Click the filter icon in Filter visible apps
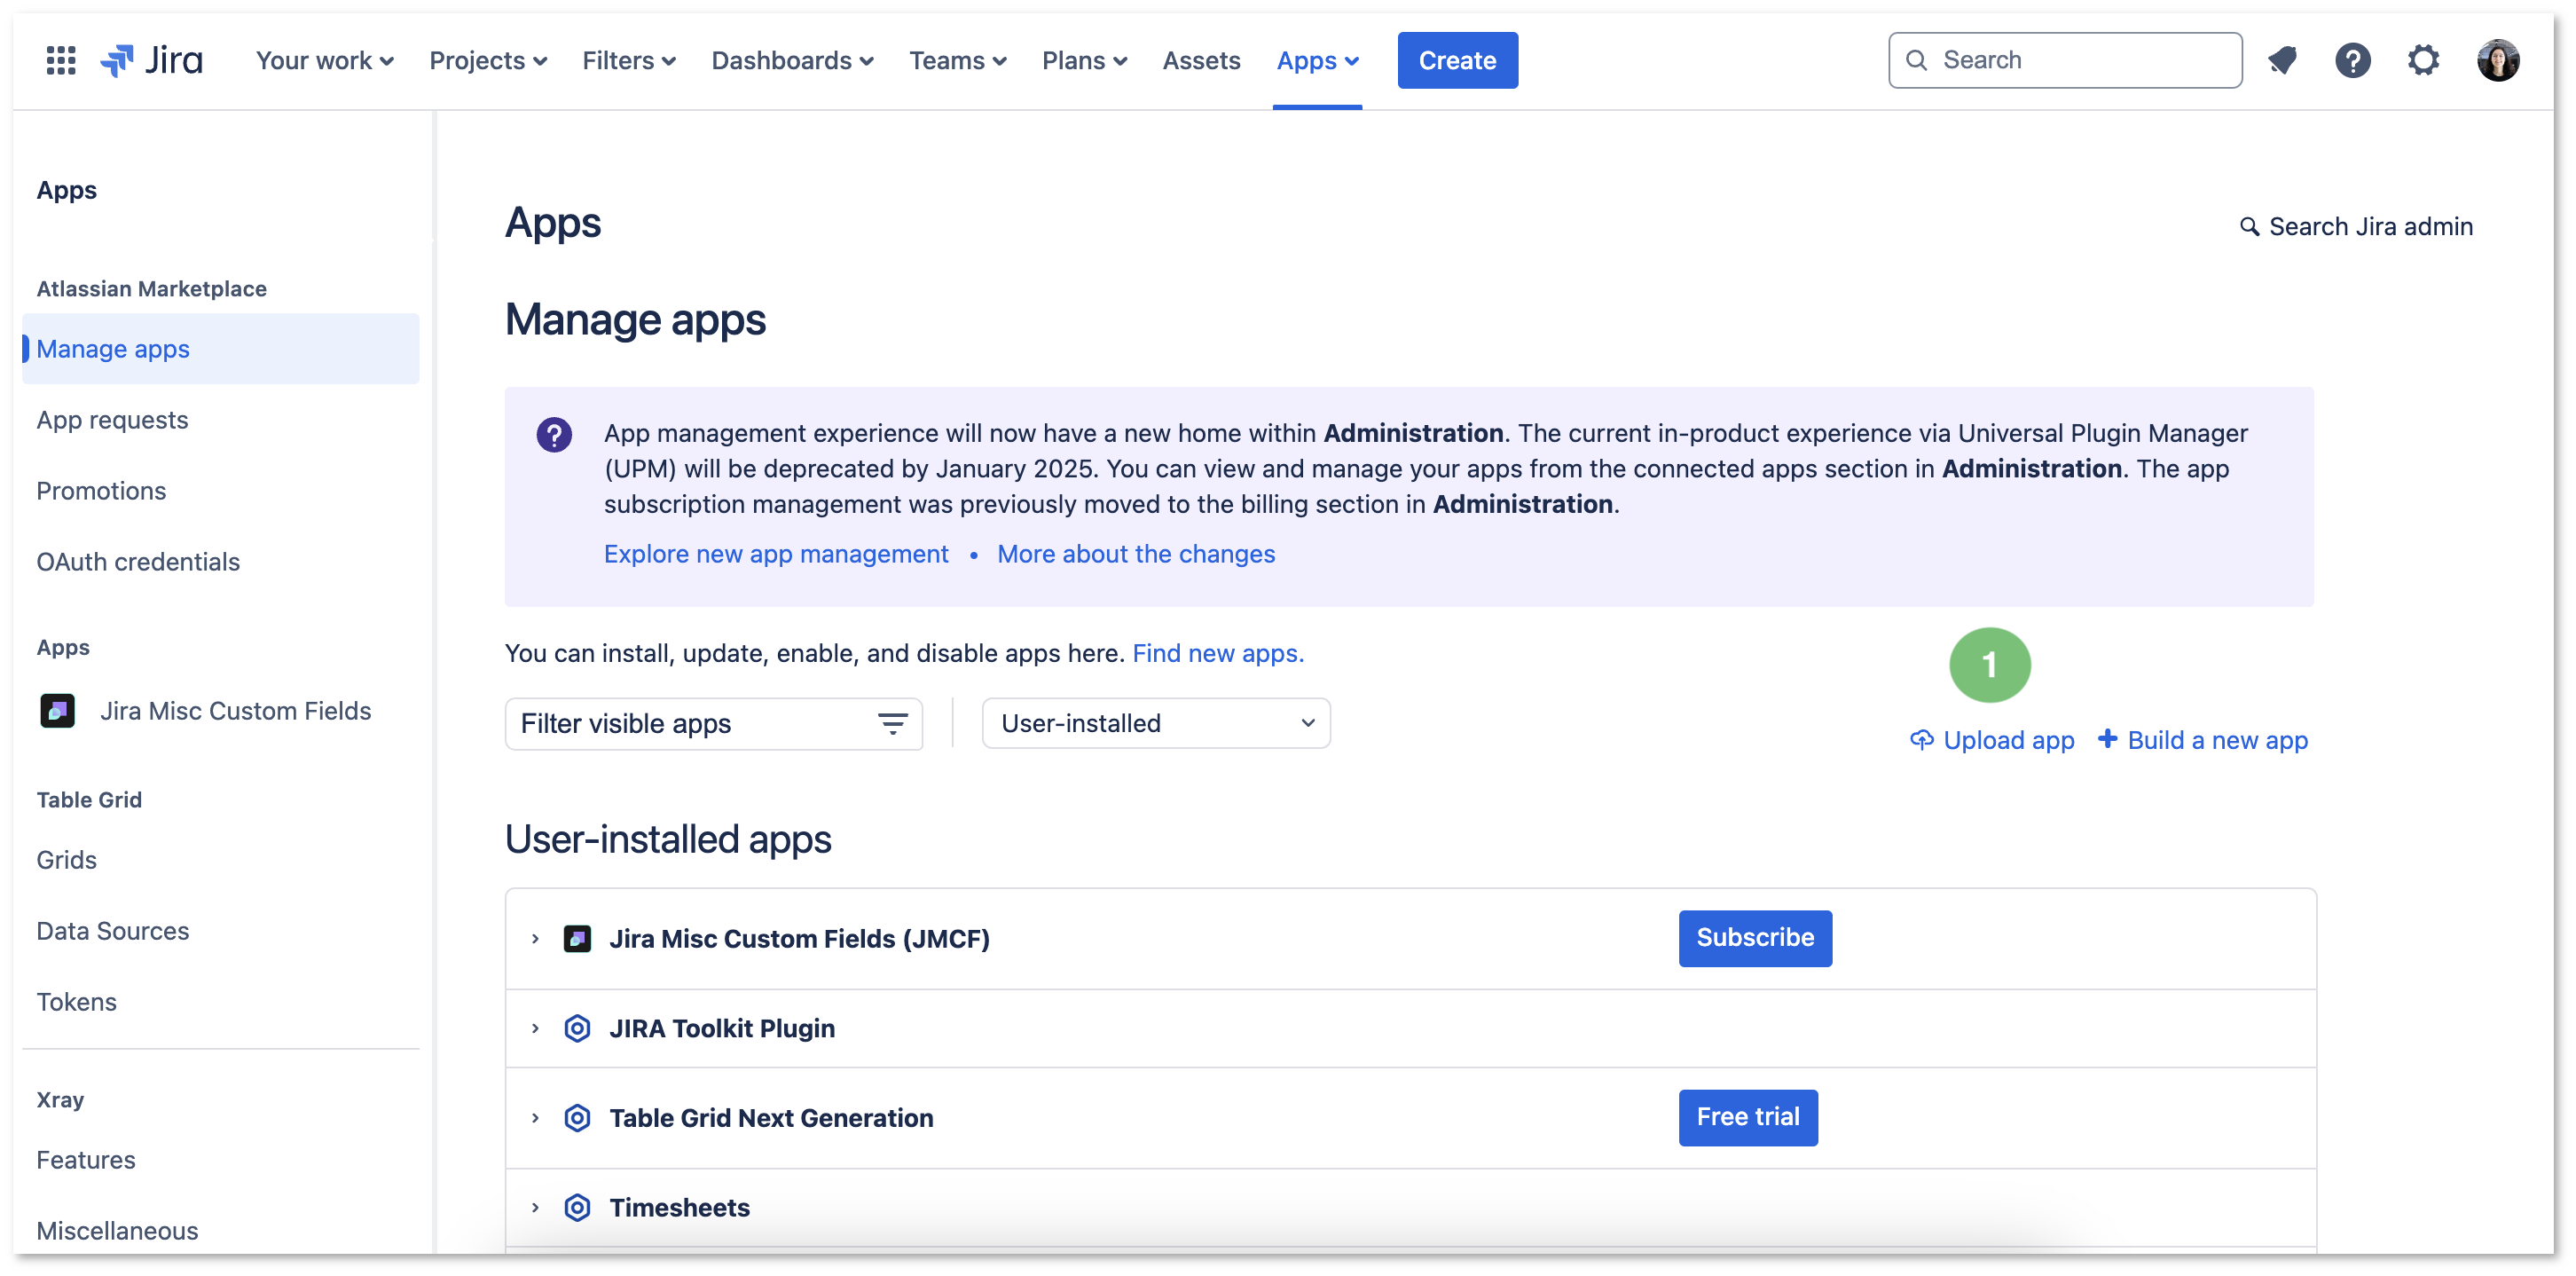 [892, 723]
